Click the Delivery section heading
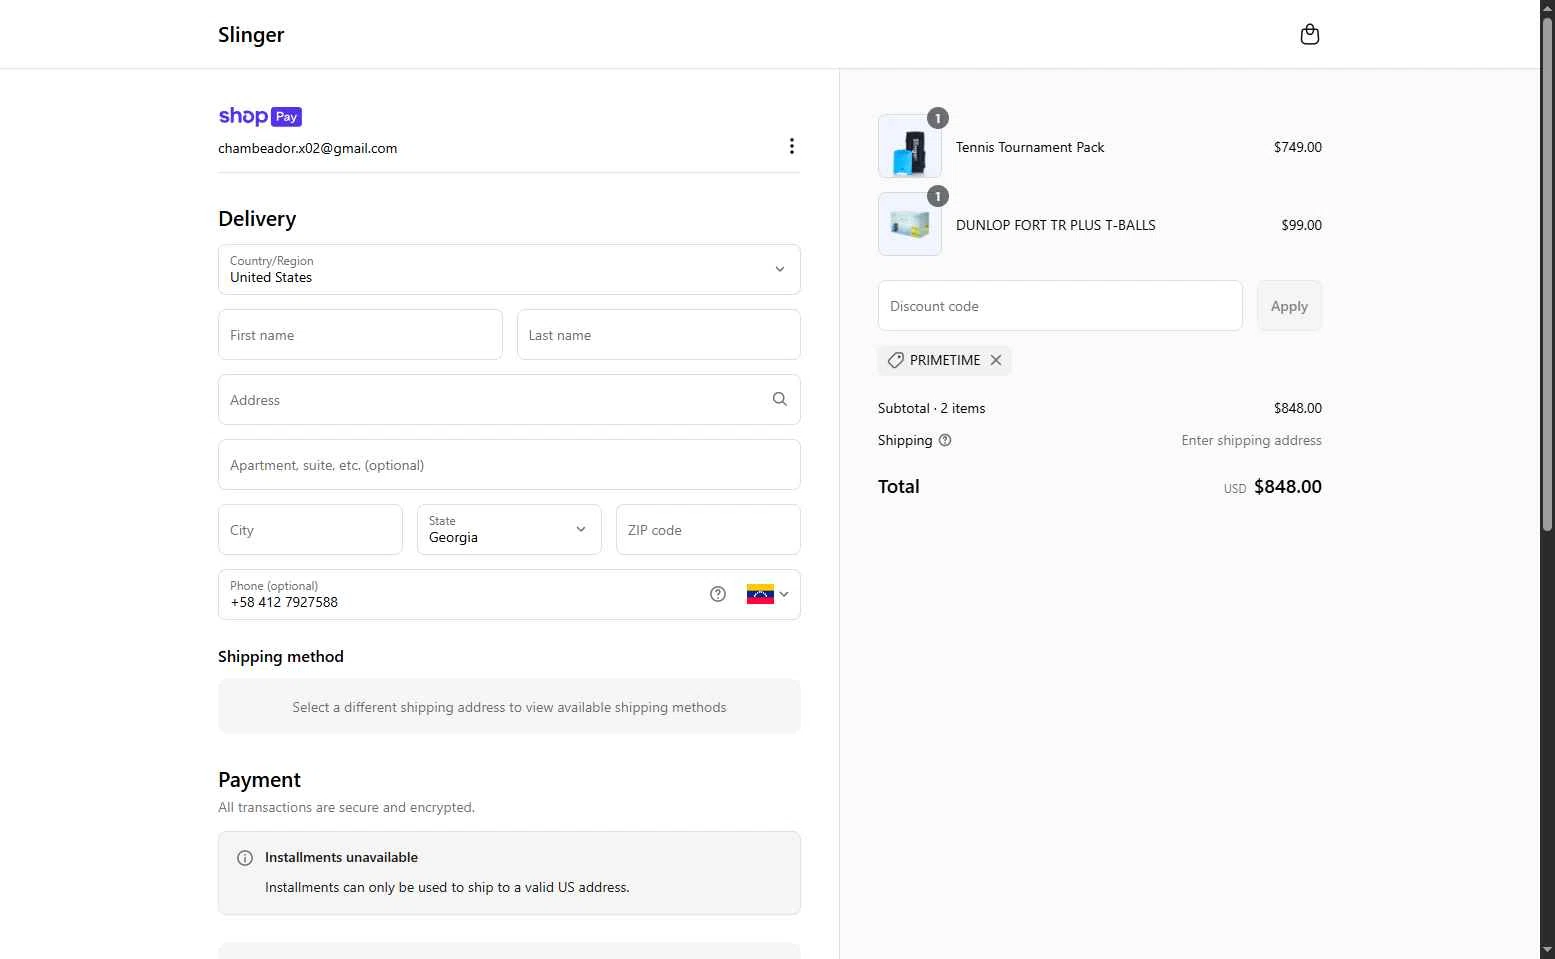Screen dimensions: 1555x959 click(257, 218)
